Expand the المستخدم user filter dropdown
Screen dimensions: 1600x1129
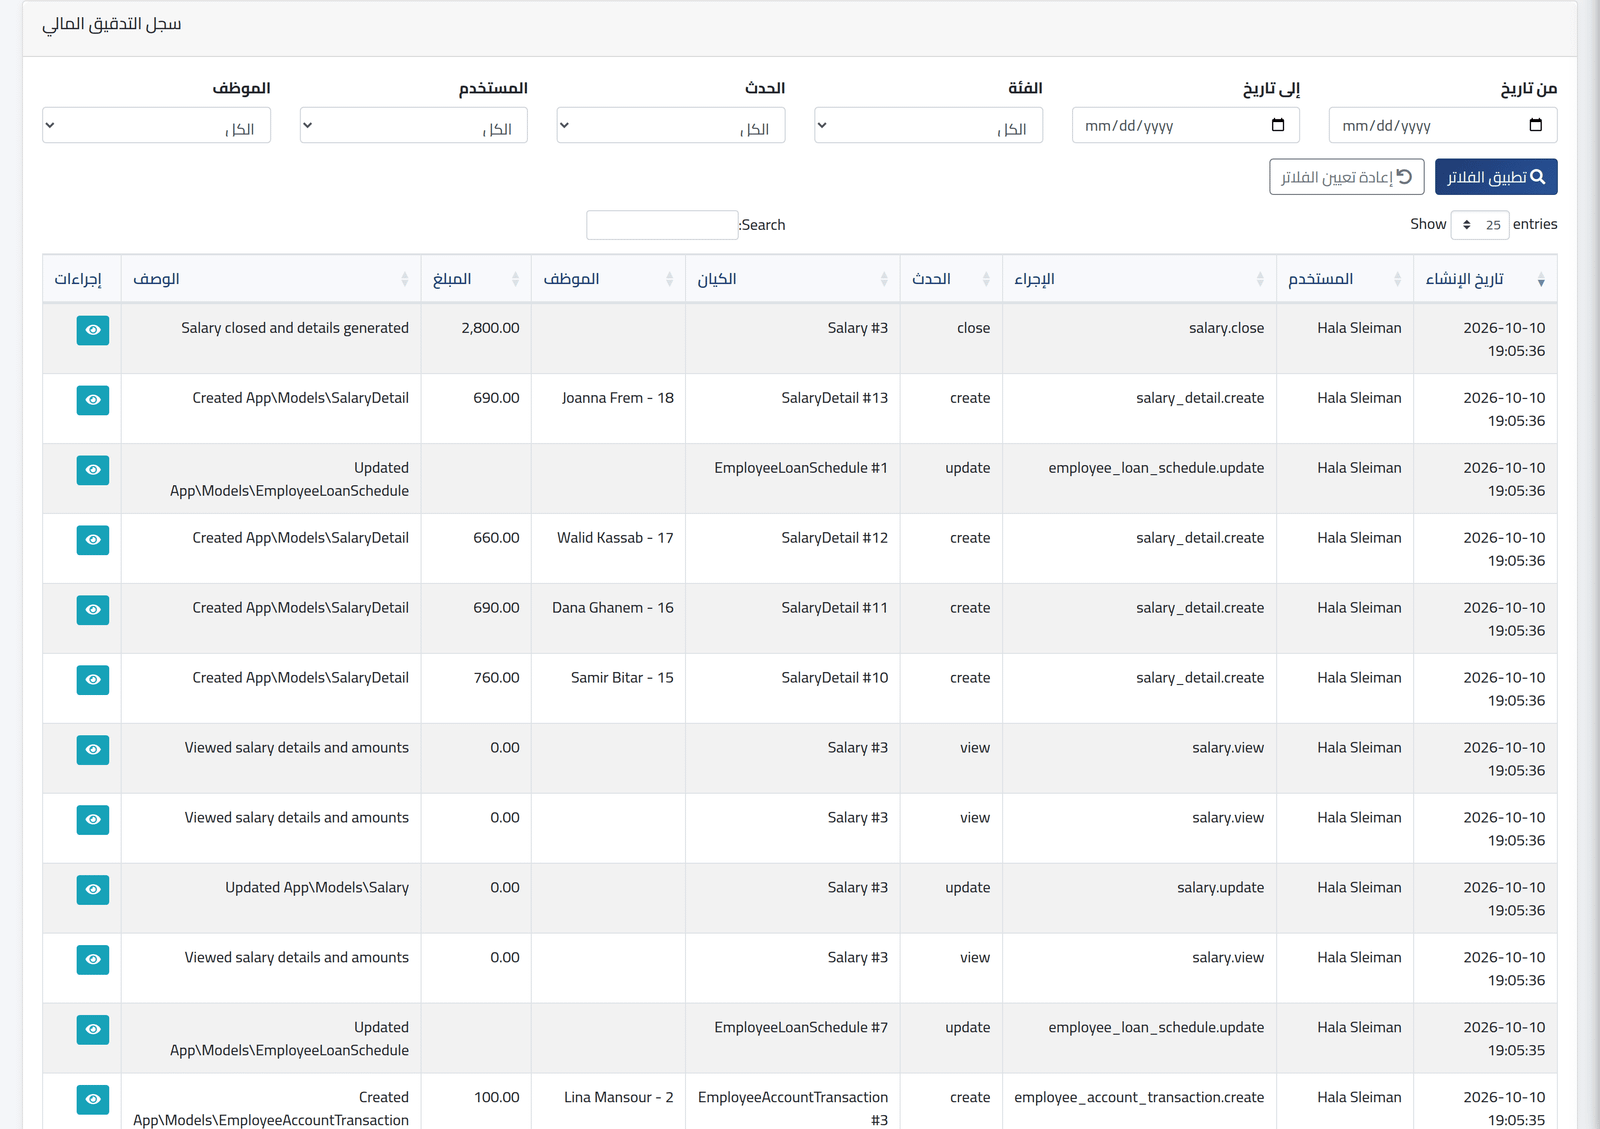(414, 125)
